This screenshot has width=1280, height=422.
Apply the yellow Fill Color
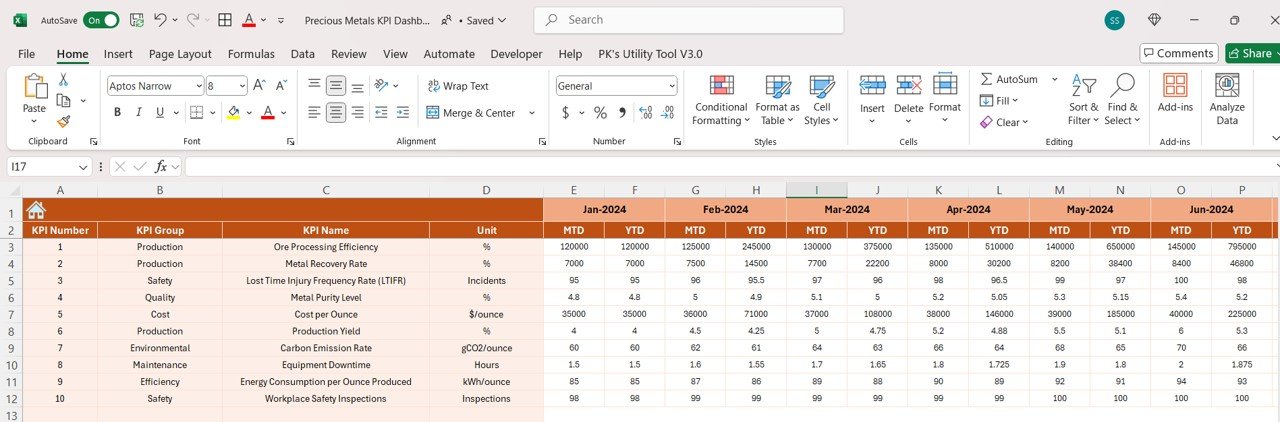click(233, 113)
